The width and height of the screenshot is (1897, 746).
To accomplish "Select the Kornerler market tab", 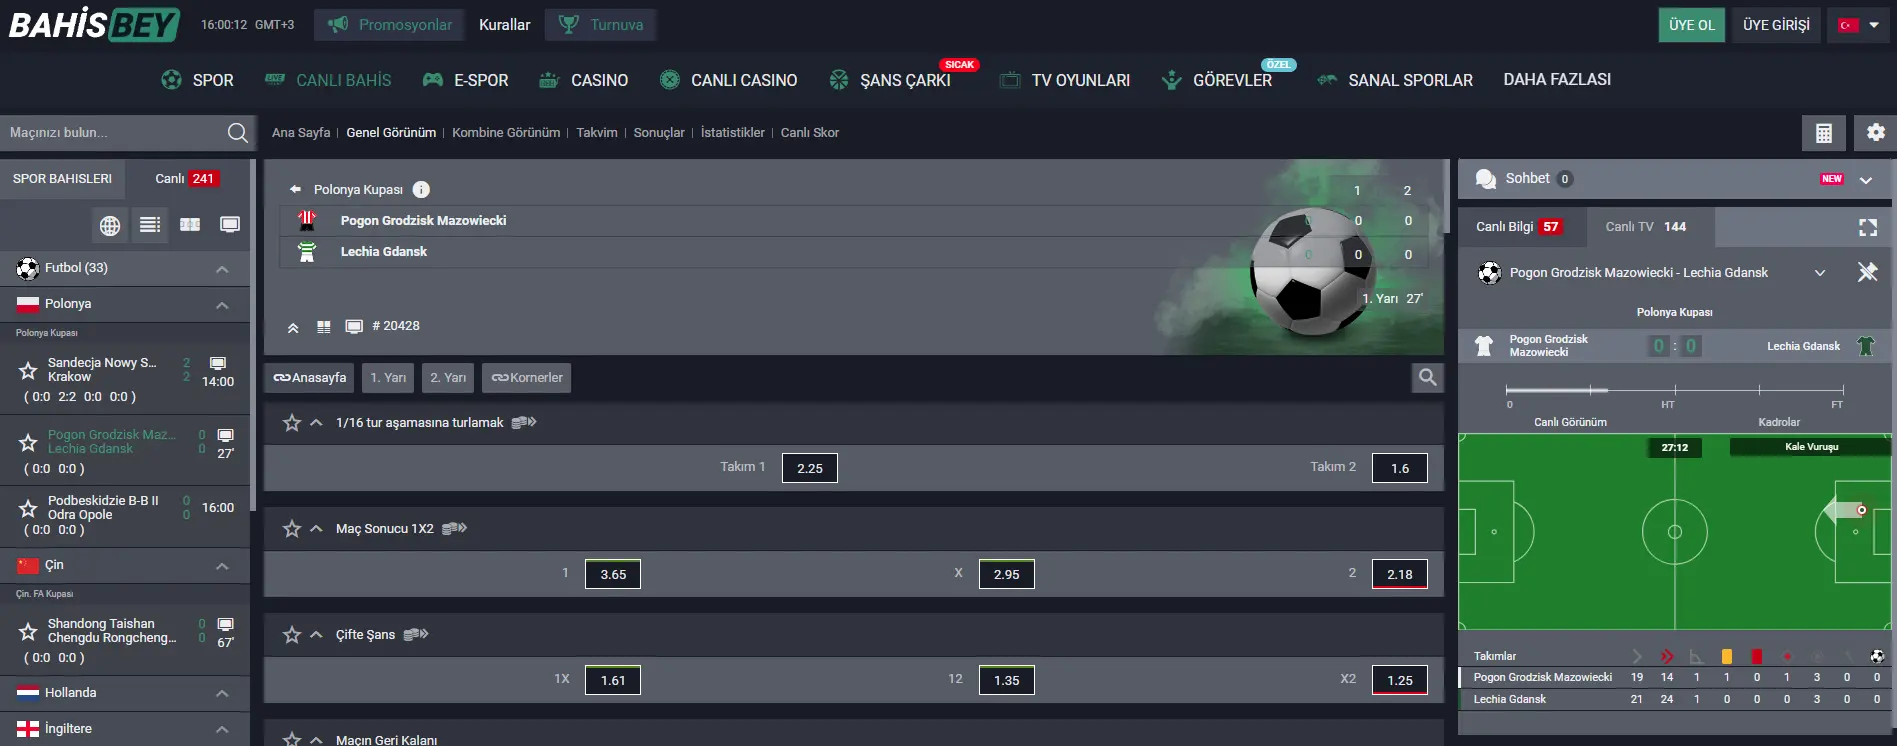I will coord(527,378).
